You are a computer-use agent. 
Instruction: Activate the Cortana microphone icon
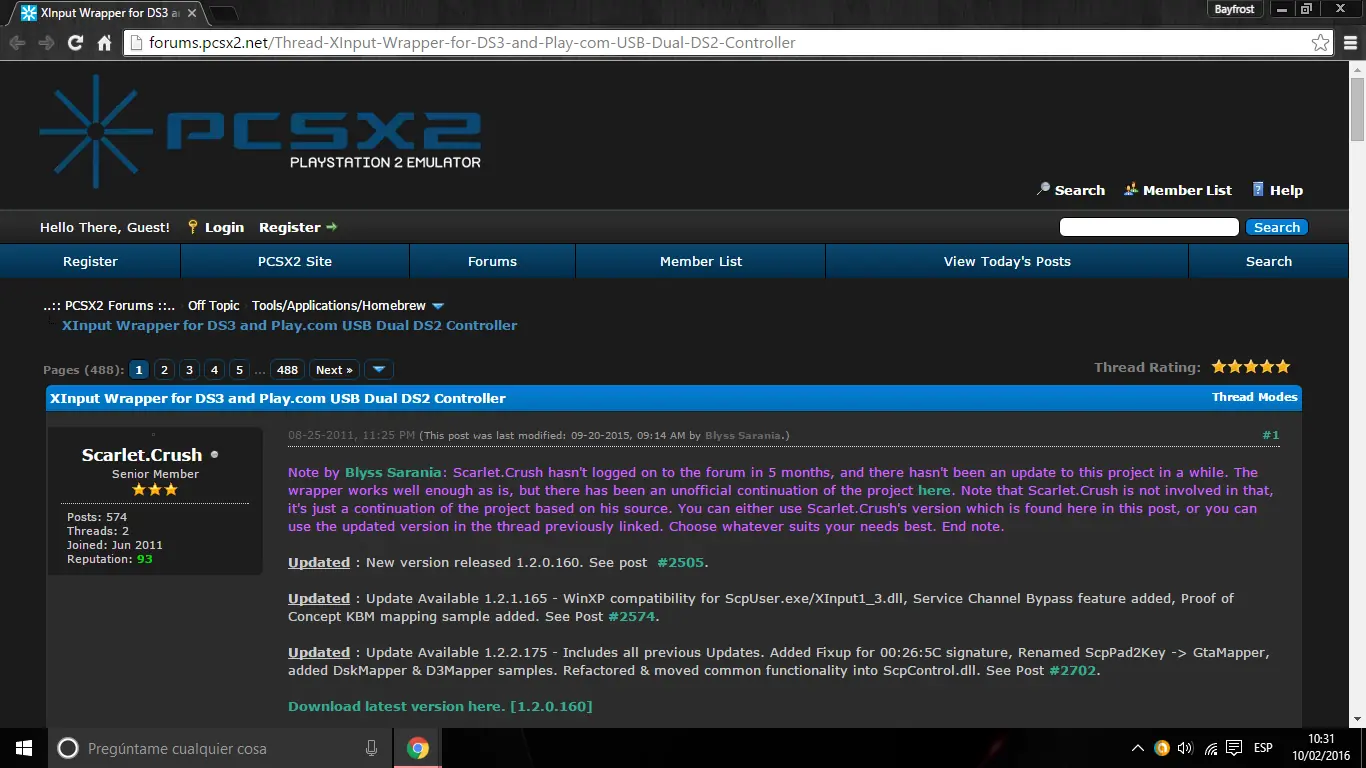click(371, 748)
